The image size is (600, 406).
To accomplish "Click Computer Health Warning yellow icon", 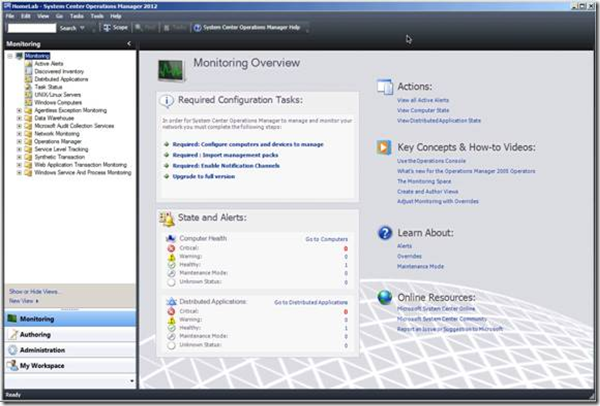I will tap(171, 257).
